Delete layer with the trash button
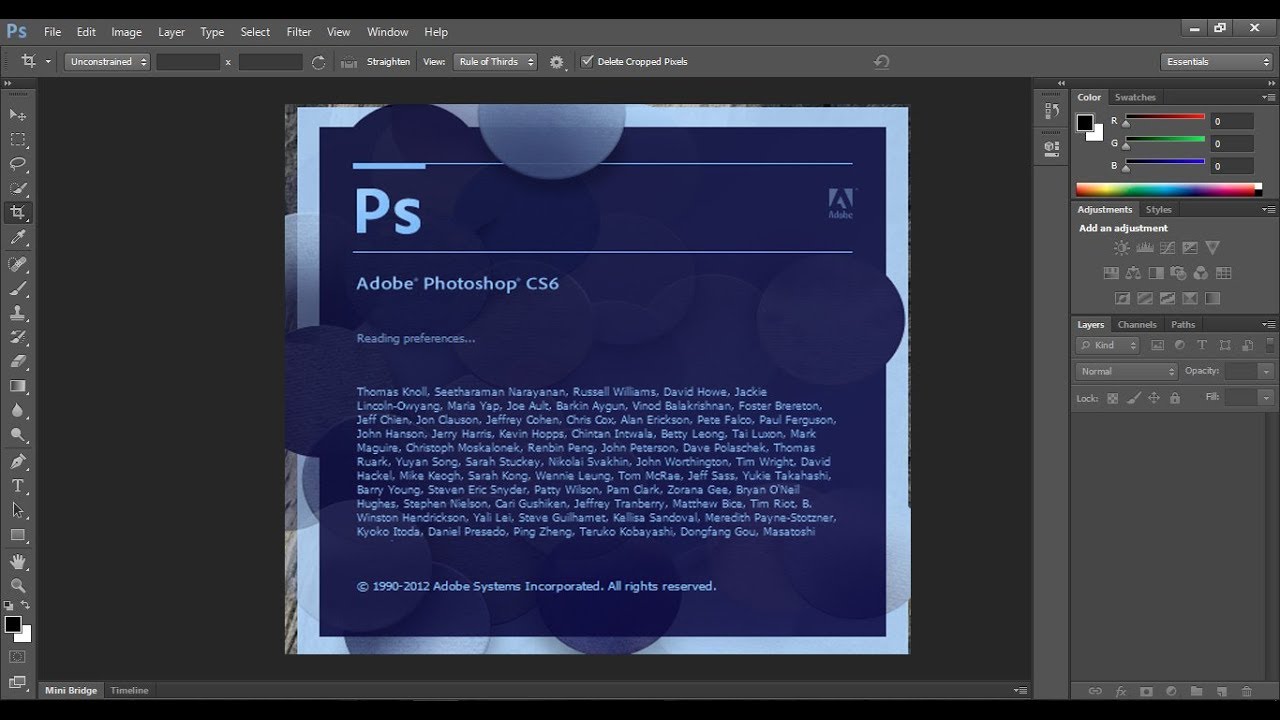 click(1246, 691)
